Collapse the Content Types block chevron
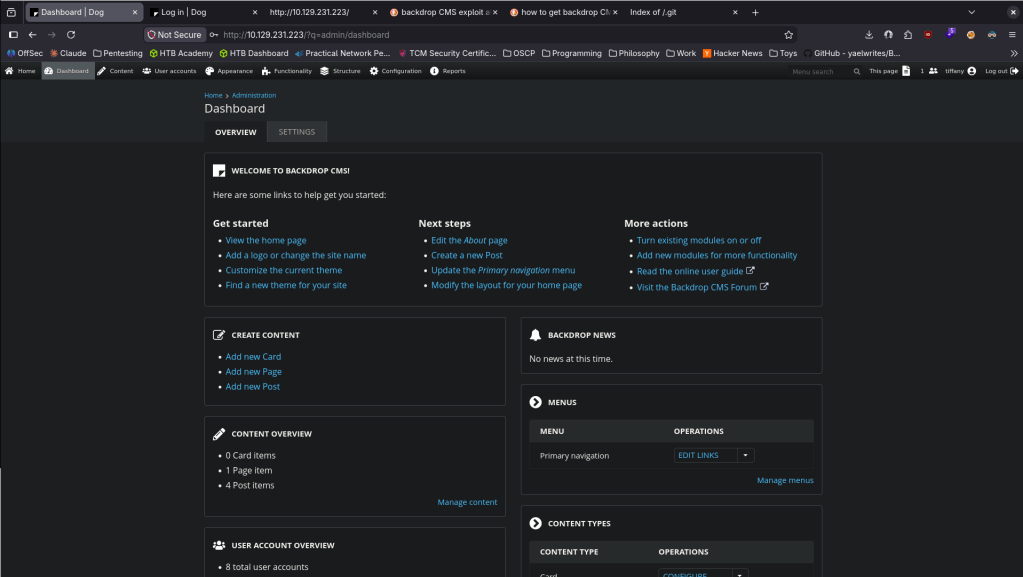 point(536,523)
